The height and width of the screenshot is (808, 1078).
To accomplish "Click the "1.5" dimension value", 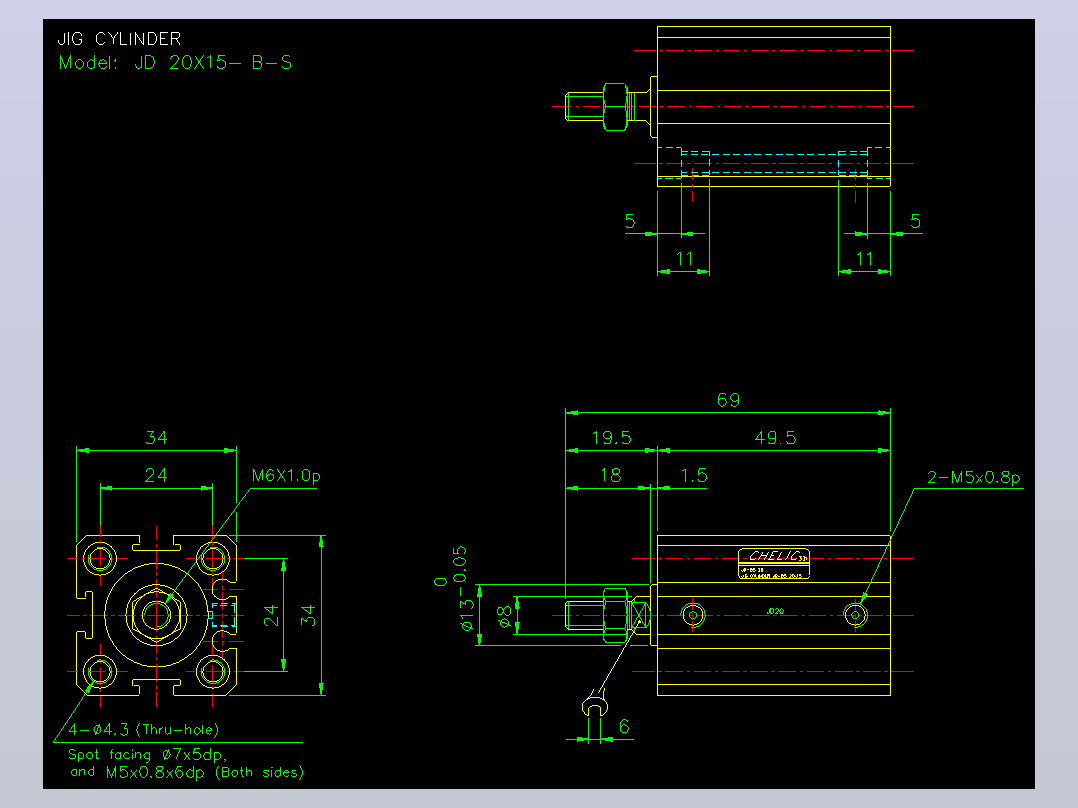I will point(694,475).
